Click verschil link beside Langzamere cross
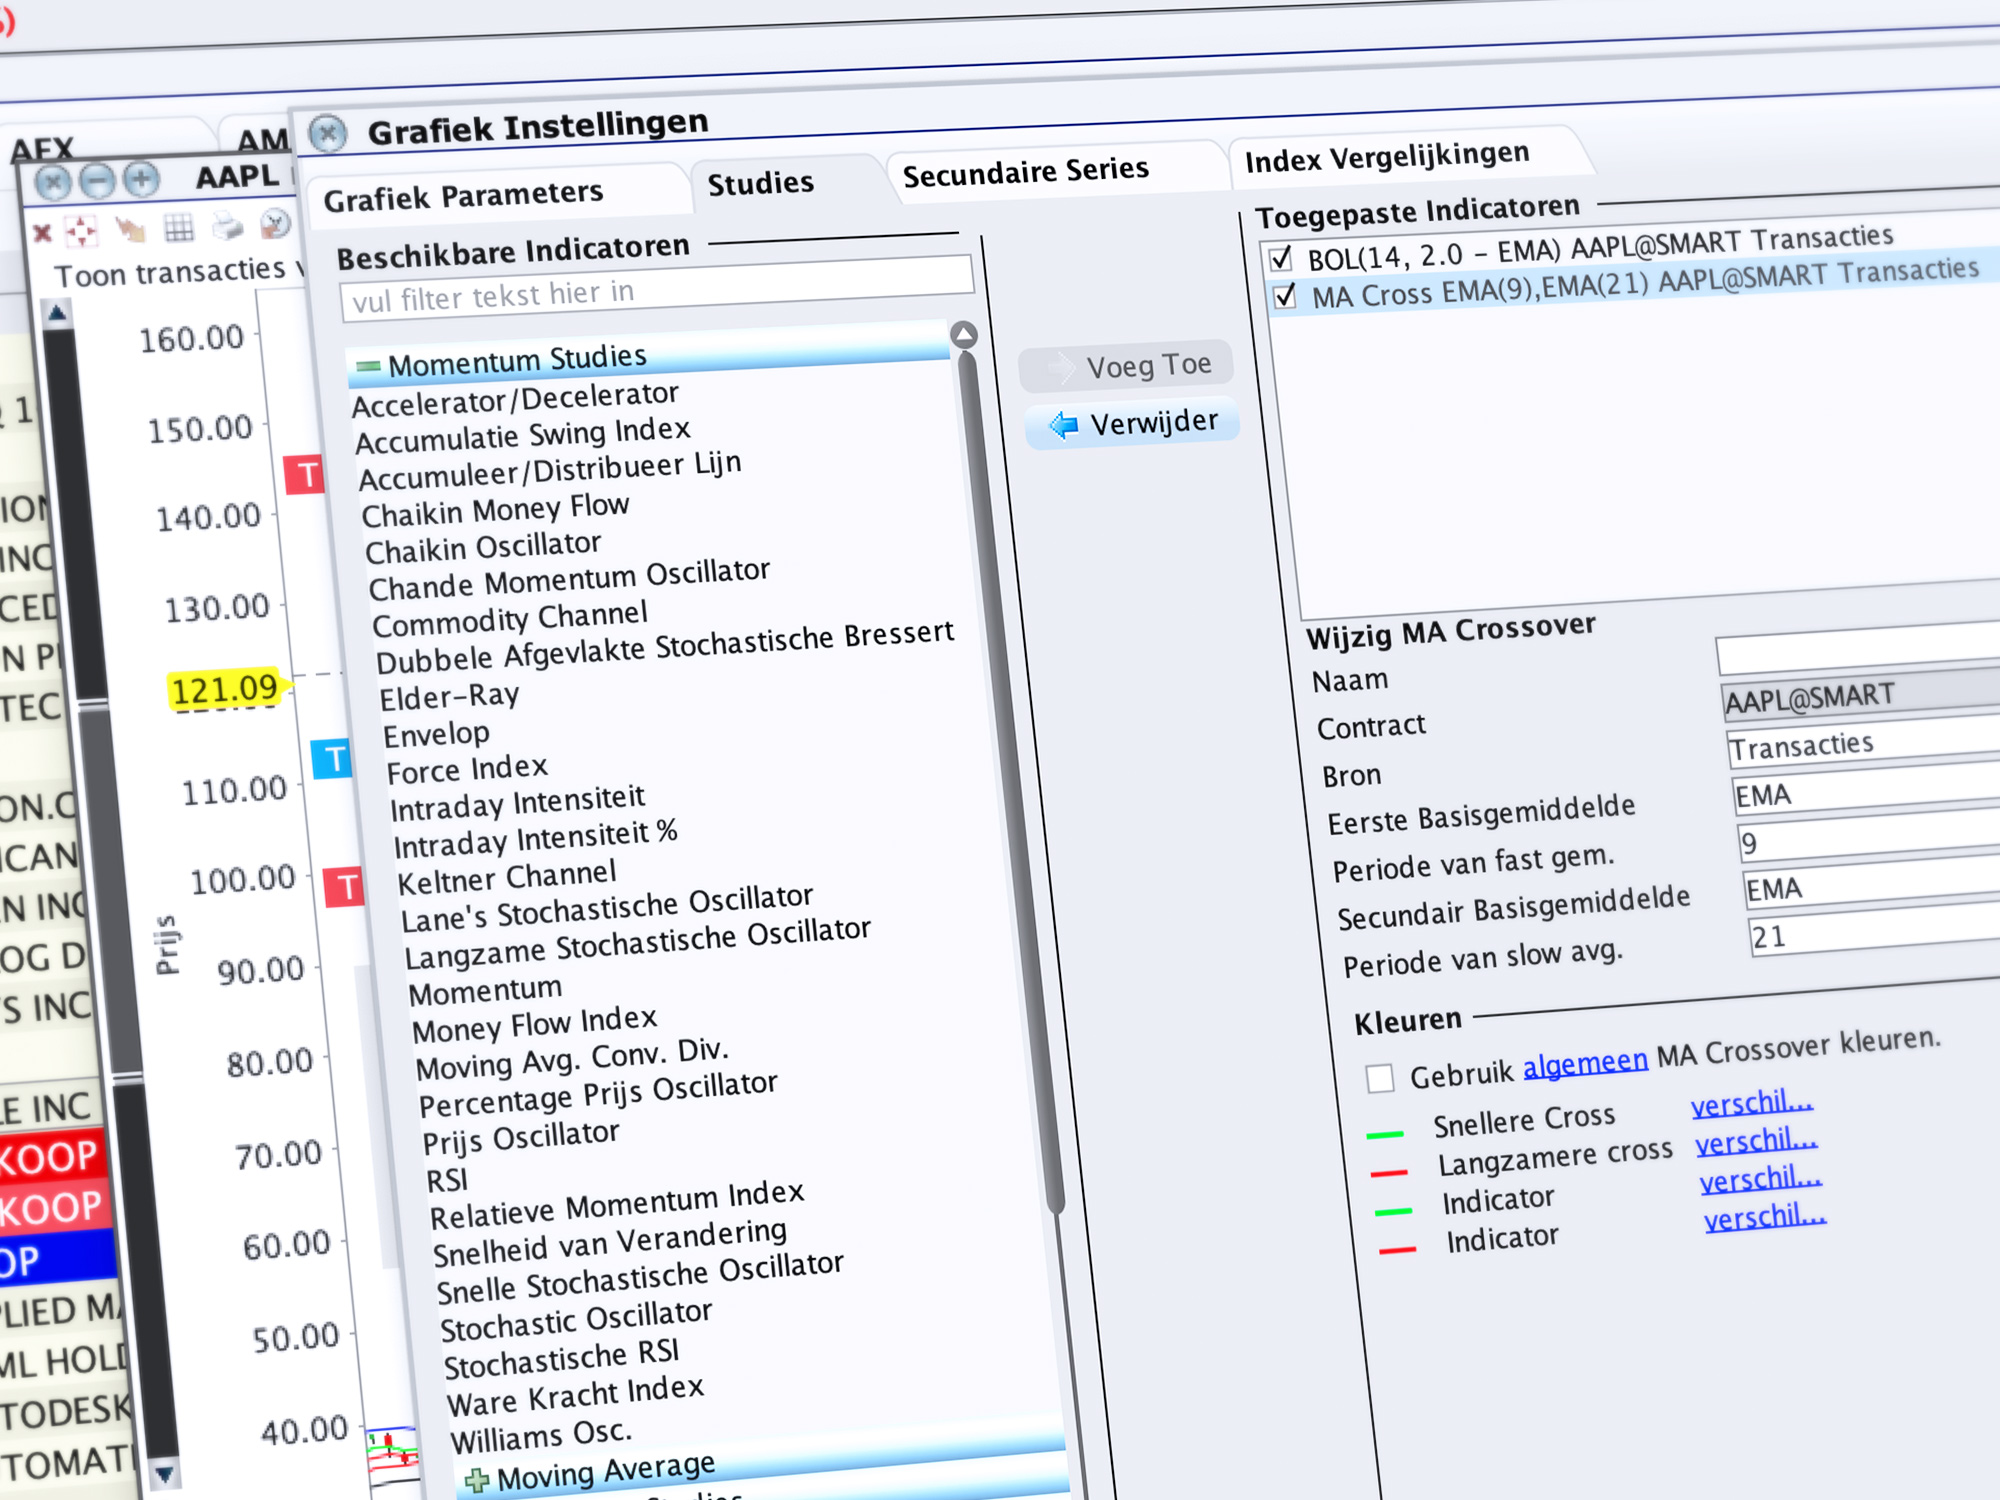Image resolution: width=2000 pixels, height=1500 pixels. 1756,1141
